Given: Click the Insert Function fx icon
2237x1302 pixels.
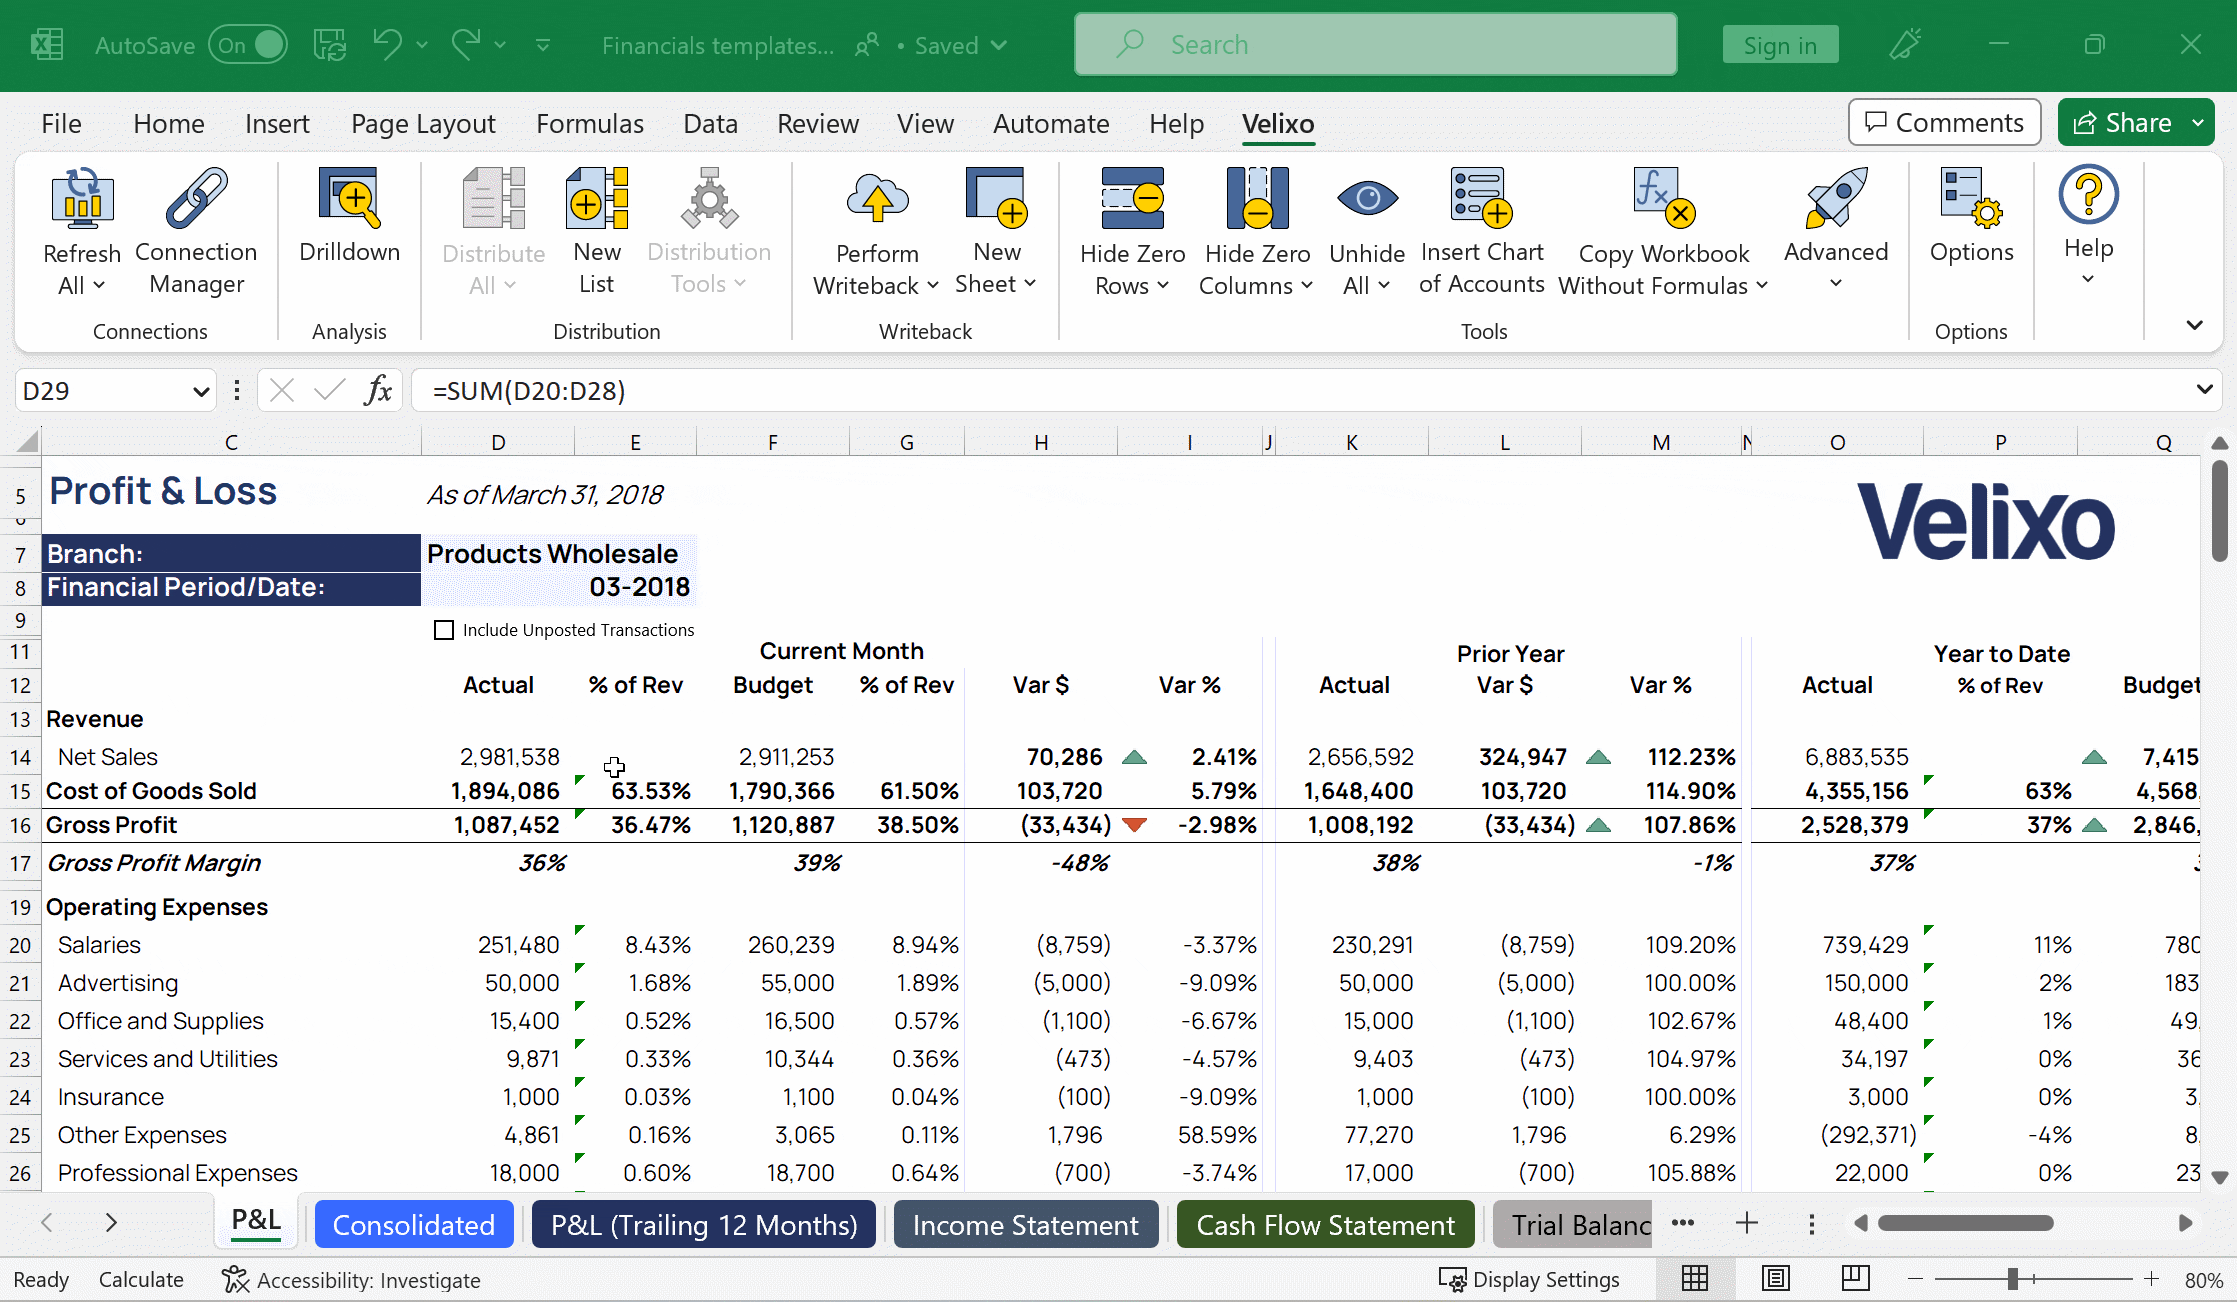Looking at the screenshot, I should tap(378, 390).
